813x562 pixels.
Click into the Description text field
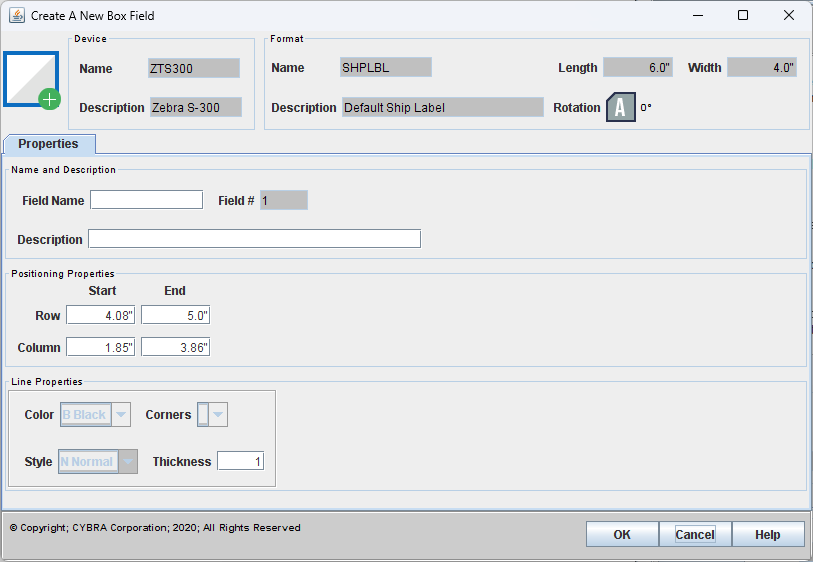(x=254, y=239)
